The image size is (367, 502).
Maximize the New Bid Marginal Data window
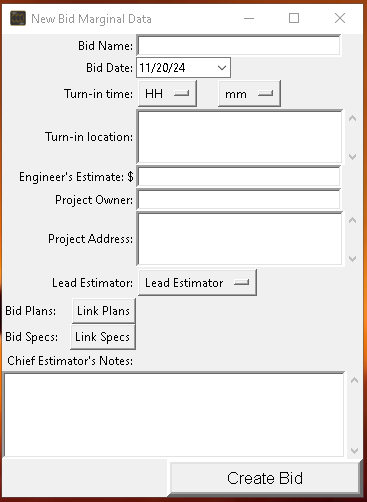(x=294, y=18)
